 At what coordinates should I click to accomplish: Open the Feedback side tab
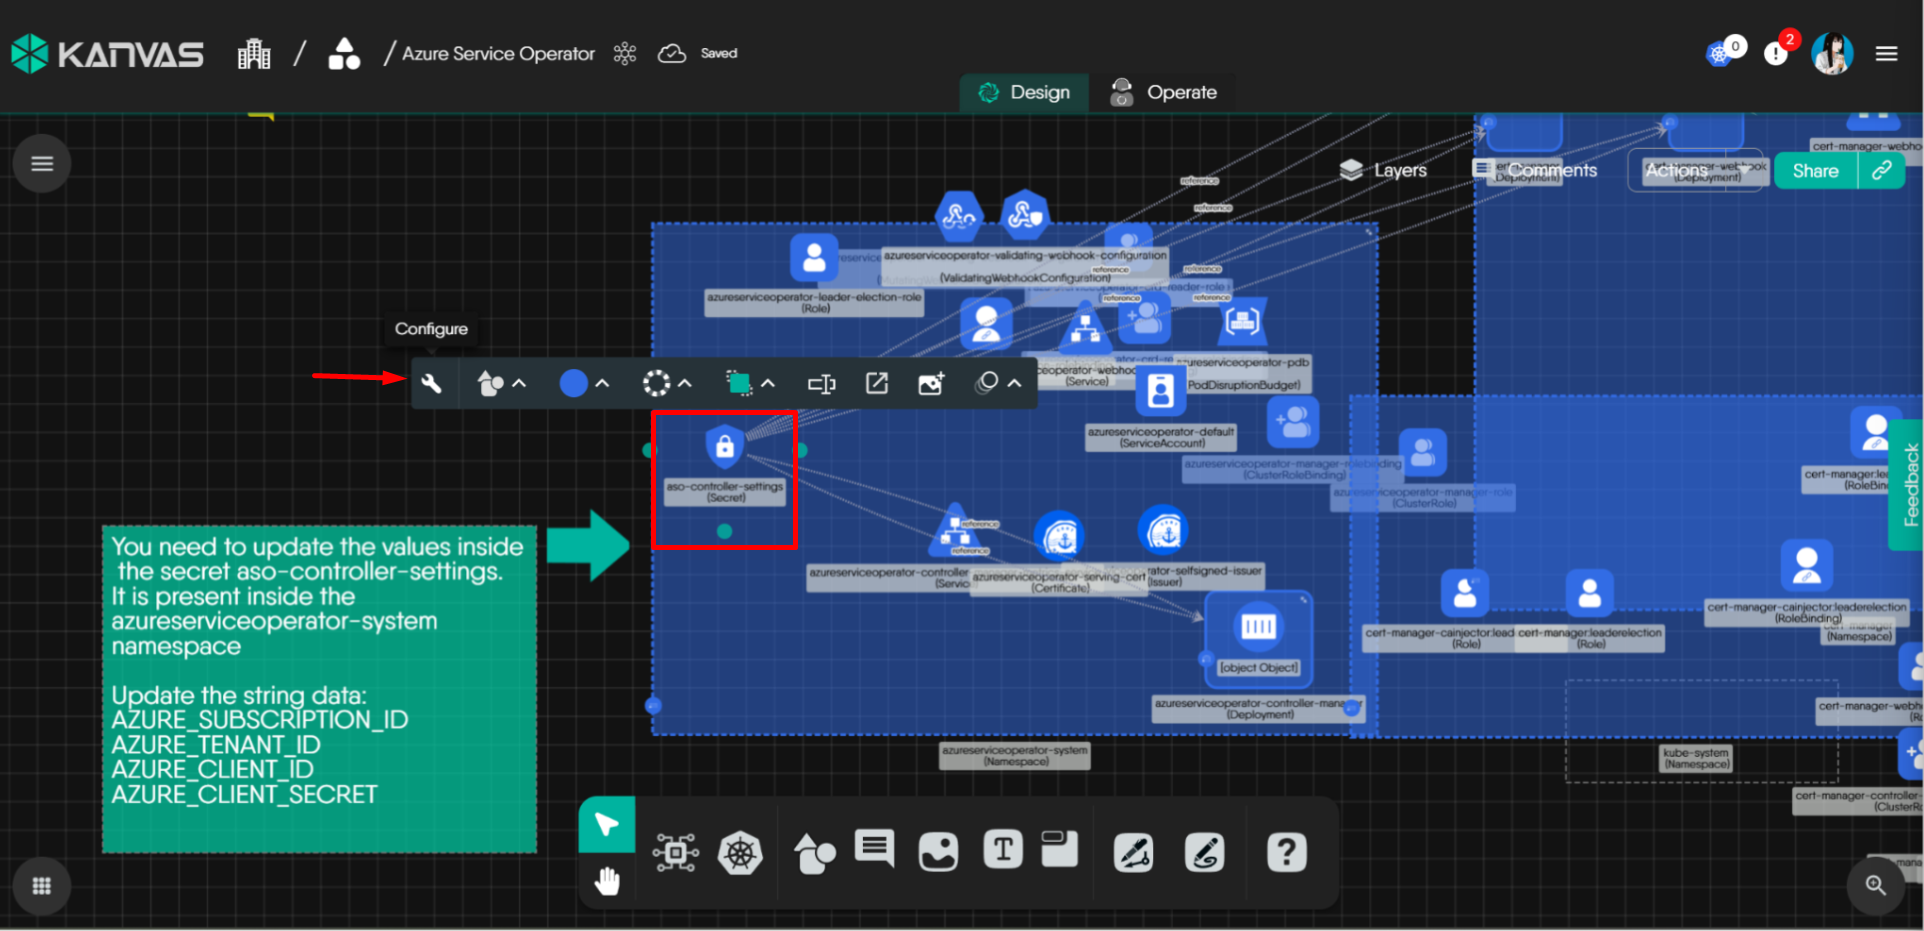coord(1908,485)
